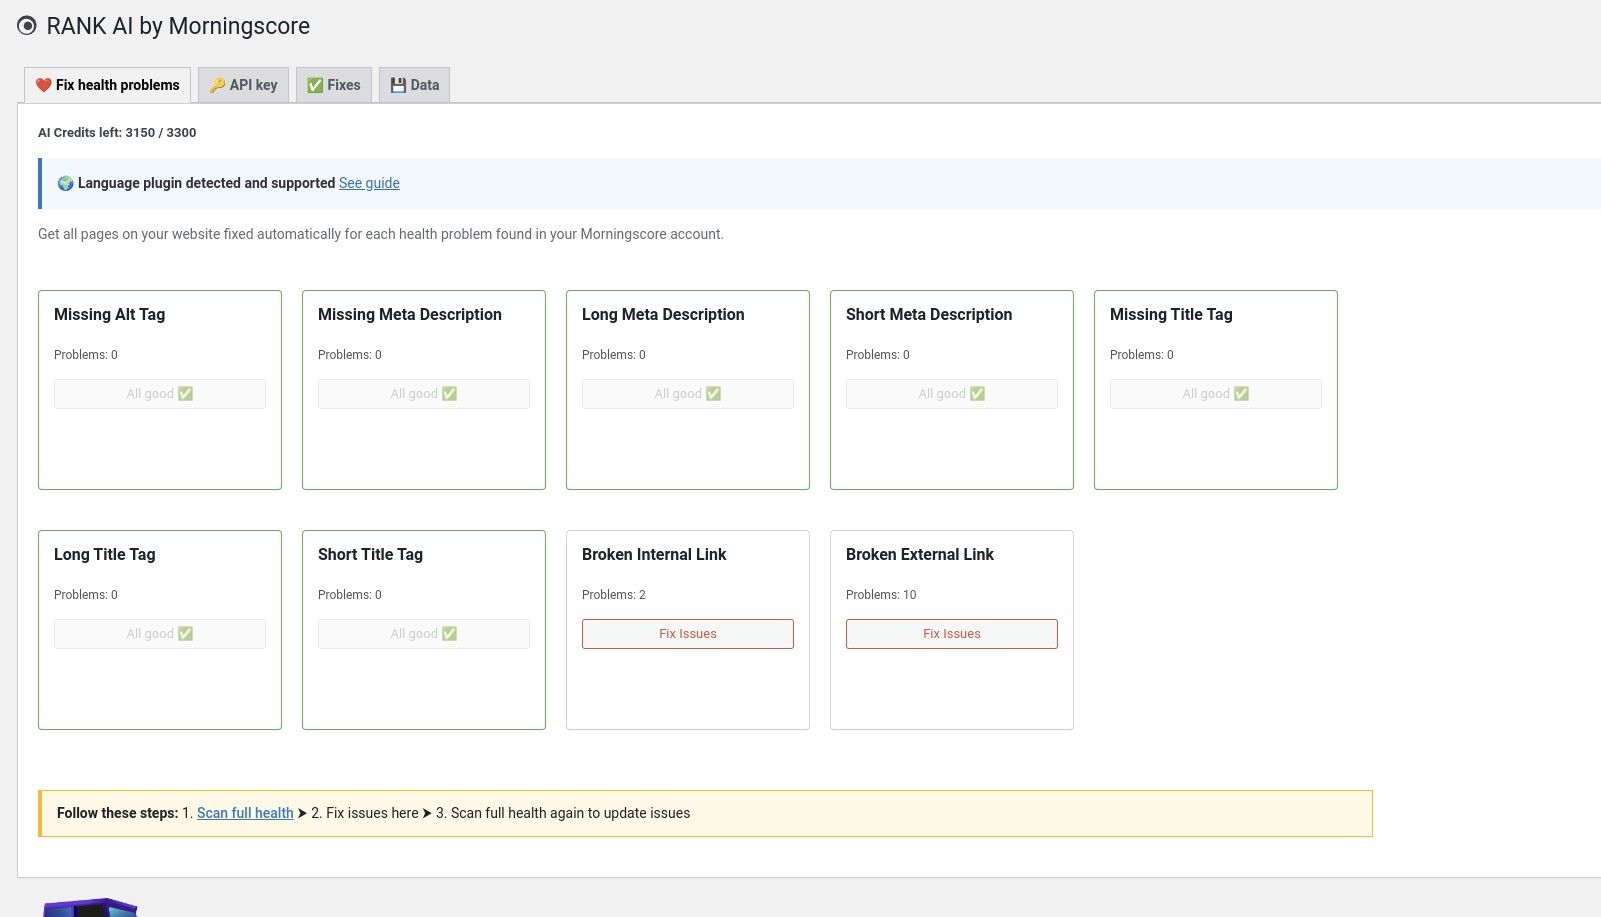The height and width of the screenshot is (917, 1601).
Task: Select the Broken External Link card heading
Action: coord(919,554)
